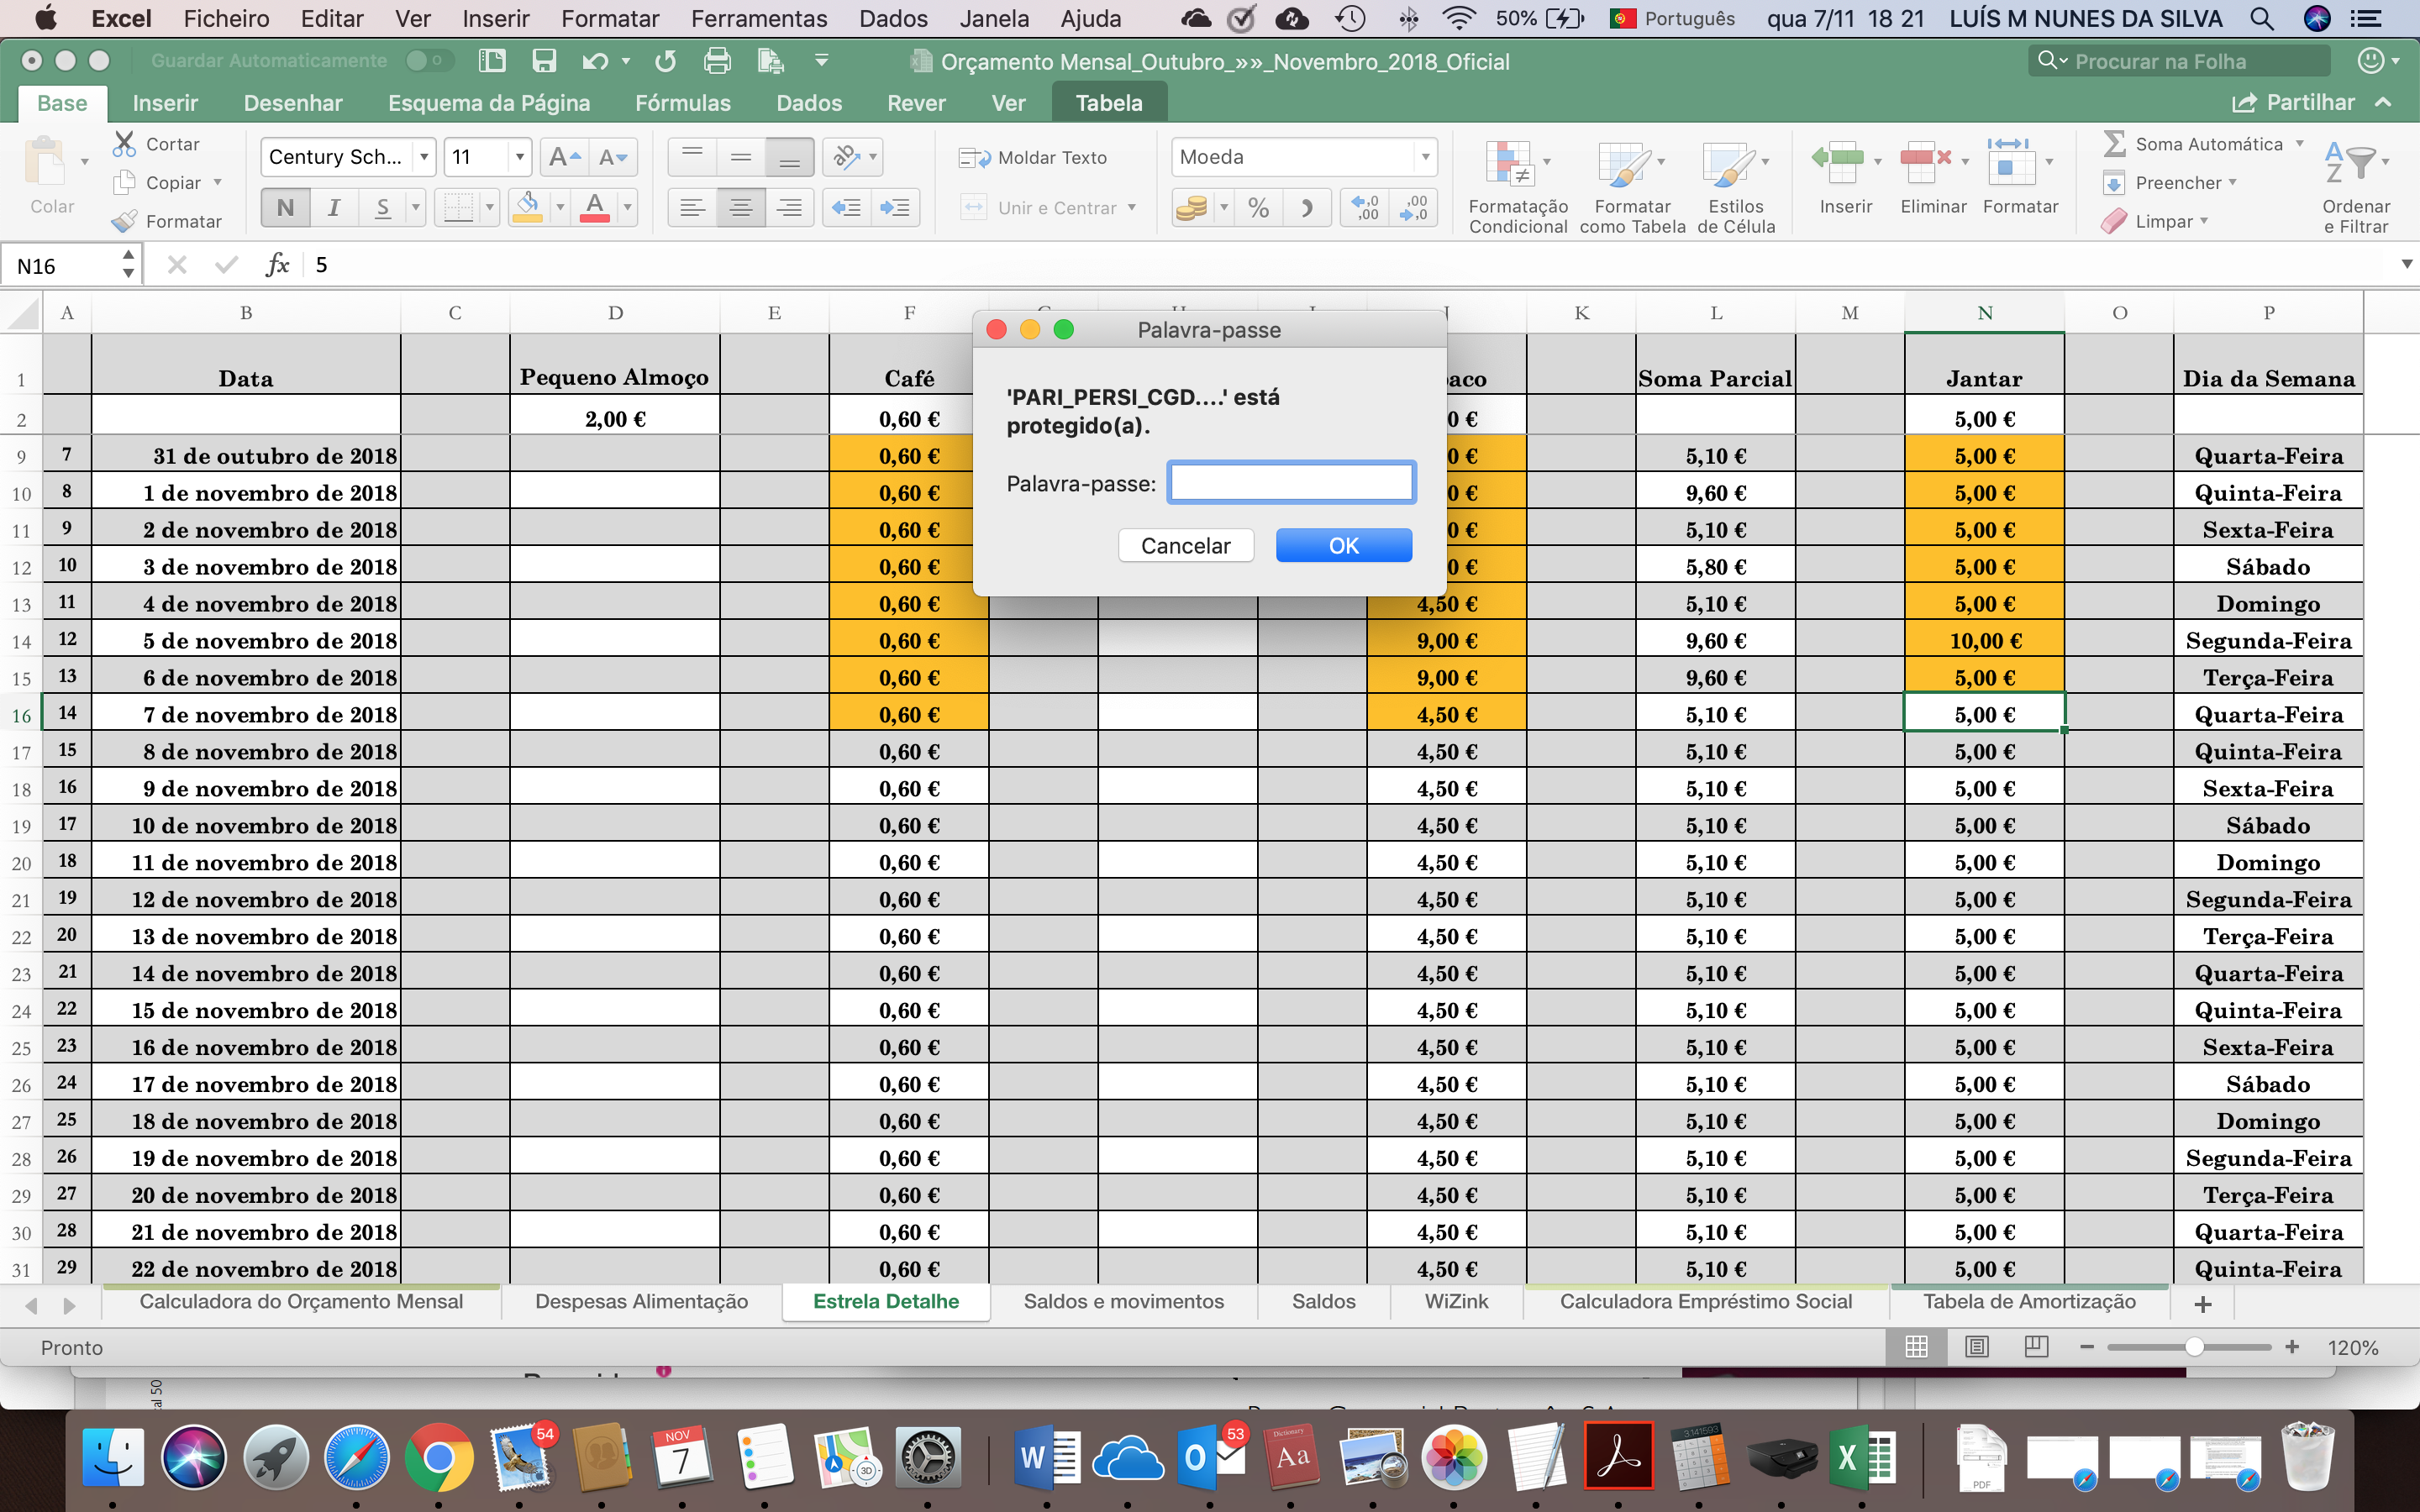Click Cancelar in the password dialog
This screenshot has width=2420, height=1512.
pyautogui.click(x=1185, y=546)
